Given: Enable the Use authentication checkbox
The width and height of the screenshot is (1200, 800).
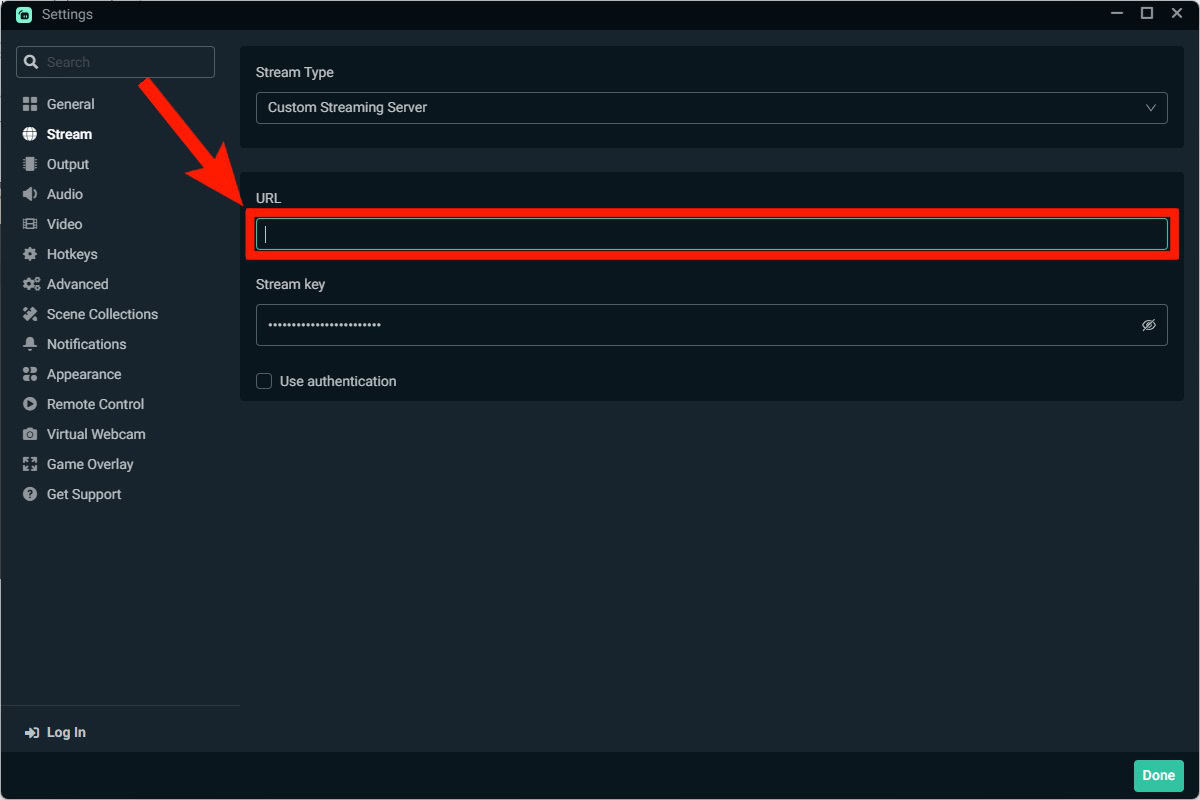Looking at the screenshot, I should (x=263, y=381).
